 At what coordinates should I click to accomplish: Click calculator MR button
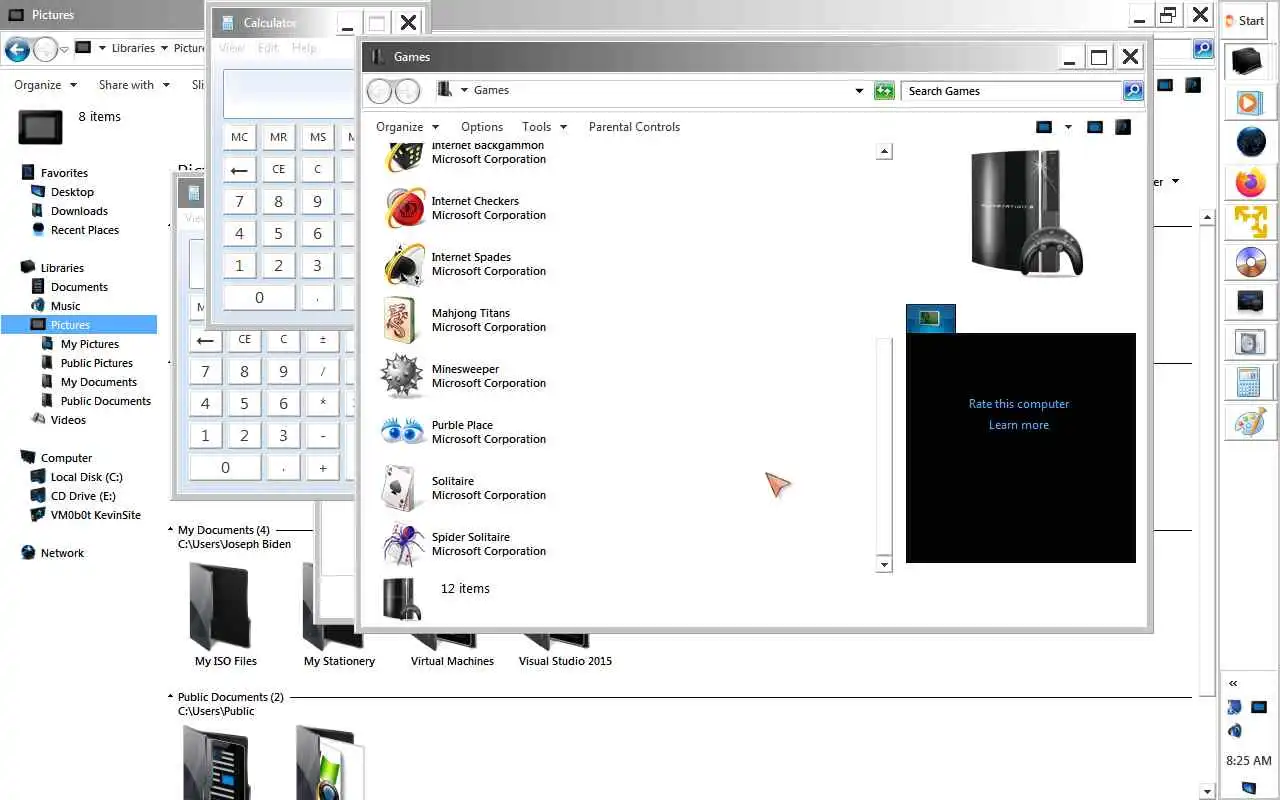point(278,138)
